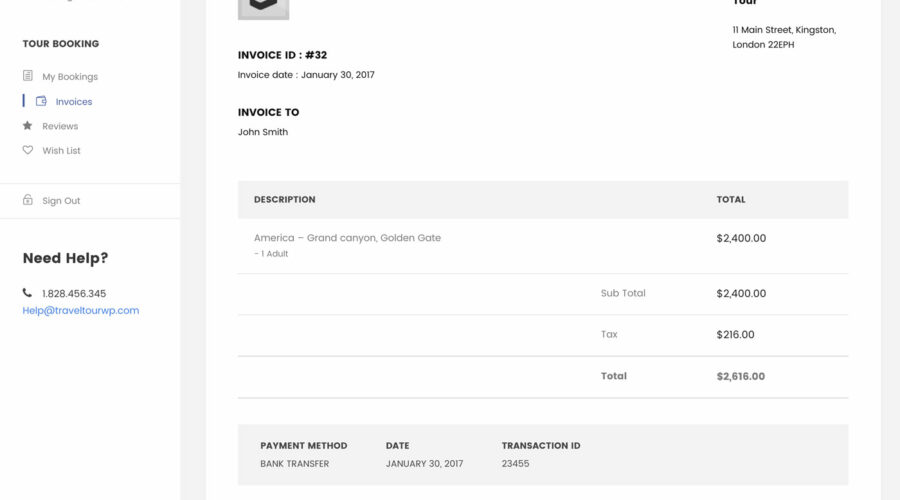Go to the Reviews menu label
This screenshot has height=500, width=900.
click(60, 126)
